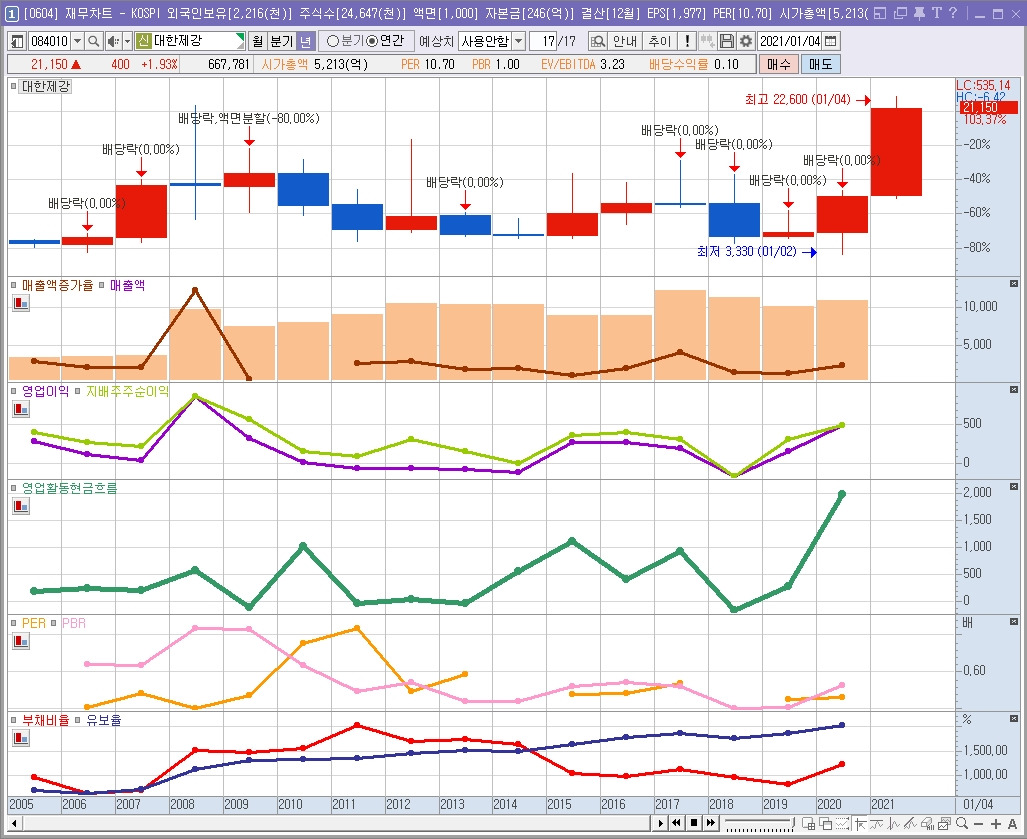
Task: Expand the 사용안함 forecast dropdown
Action: coord(519,41)
